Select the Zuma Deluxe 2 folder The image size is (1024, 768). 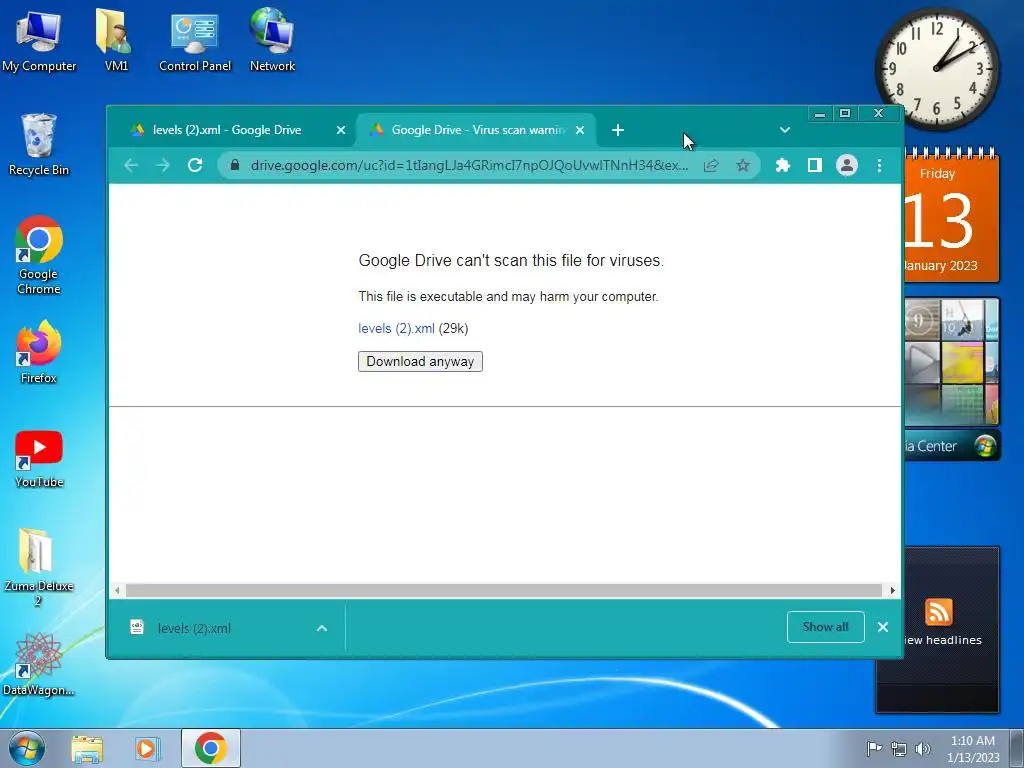[38, 568]
